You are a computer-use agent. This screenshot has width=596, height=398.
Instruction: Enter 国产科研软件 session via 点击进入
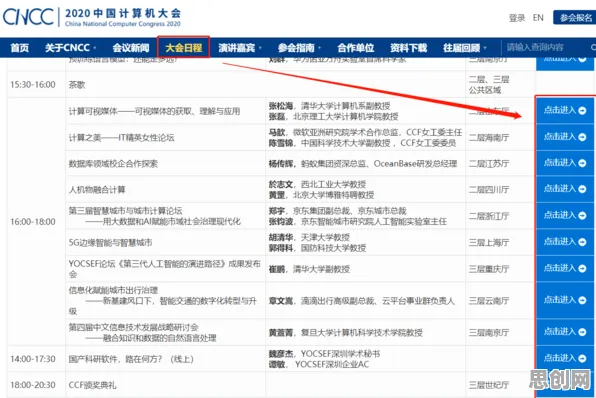click(564, 358)
